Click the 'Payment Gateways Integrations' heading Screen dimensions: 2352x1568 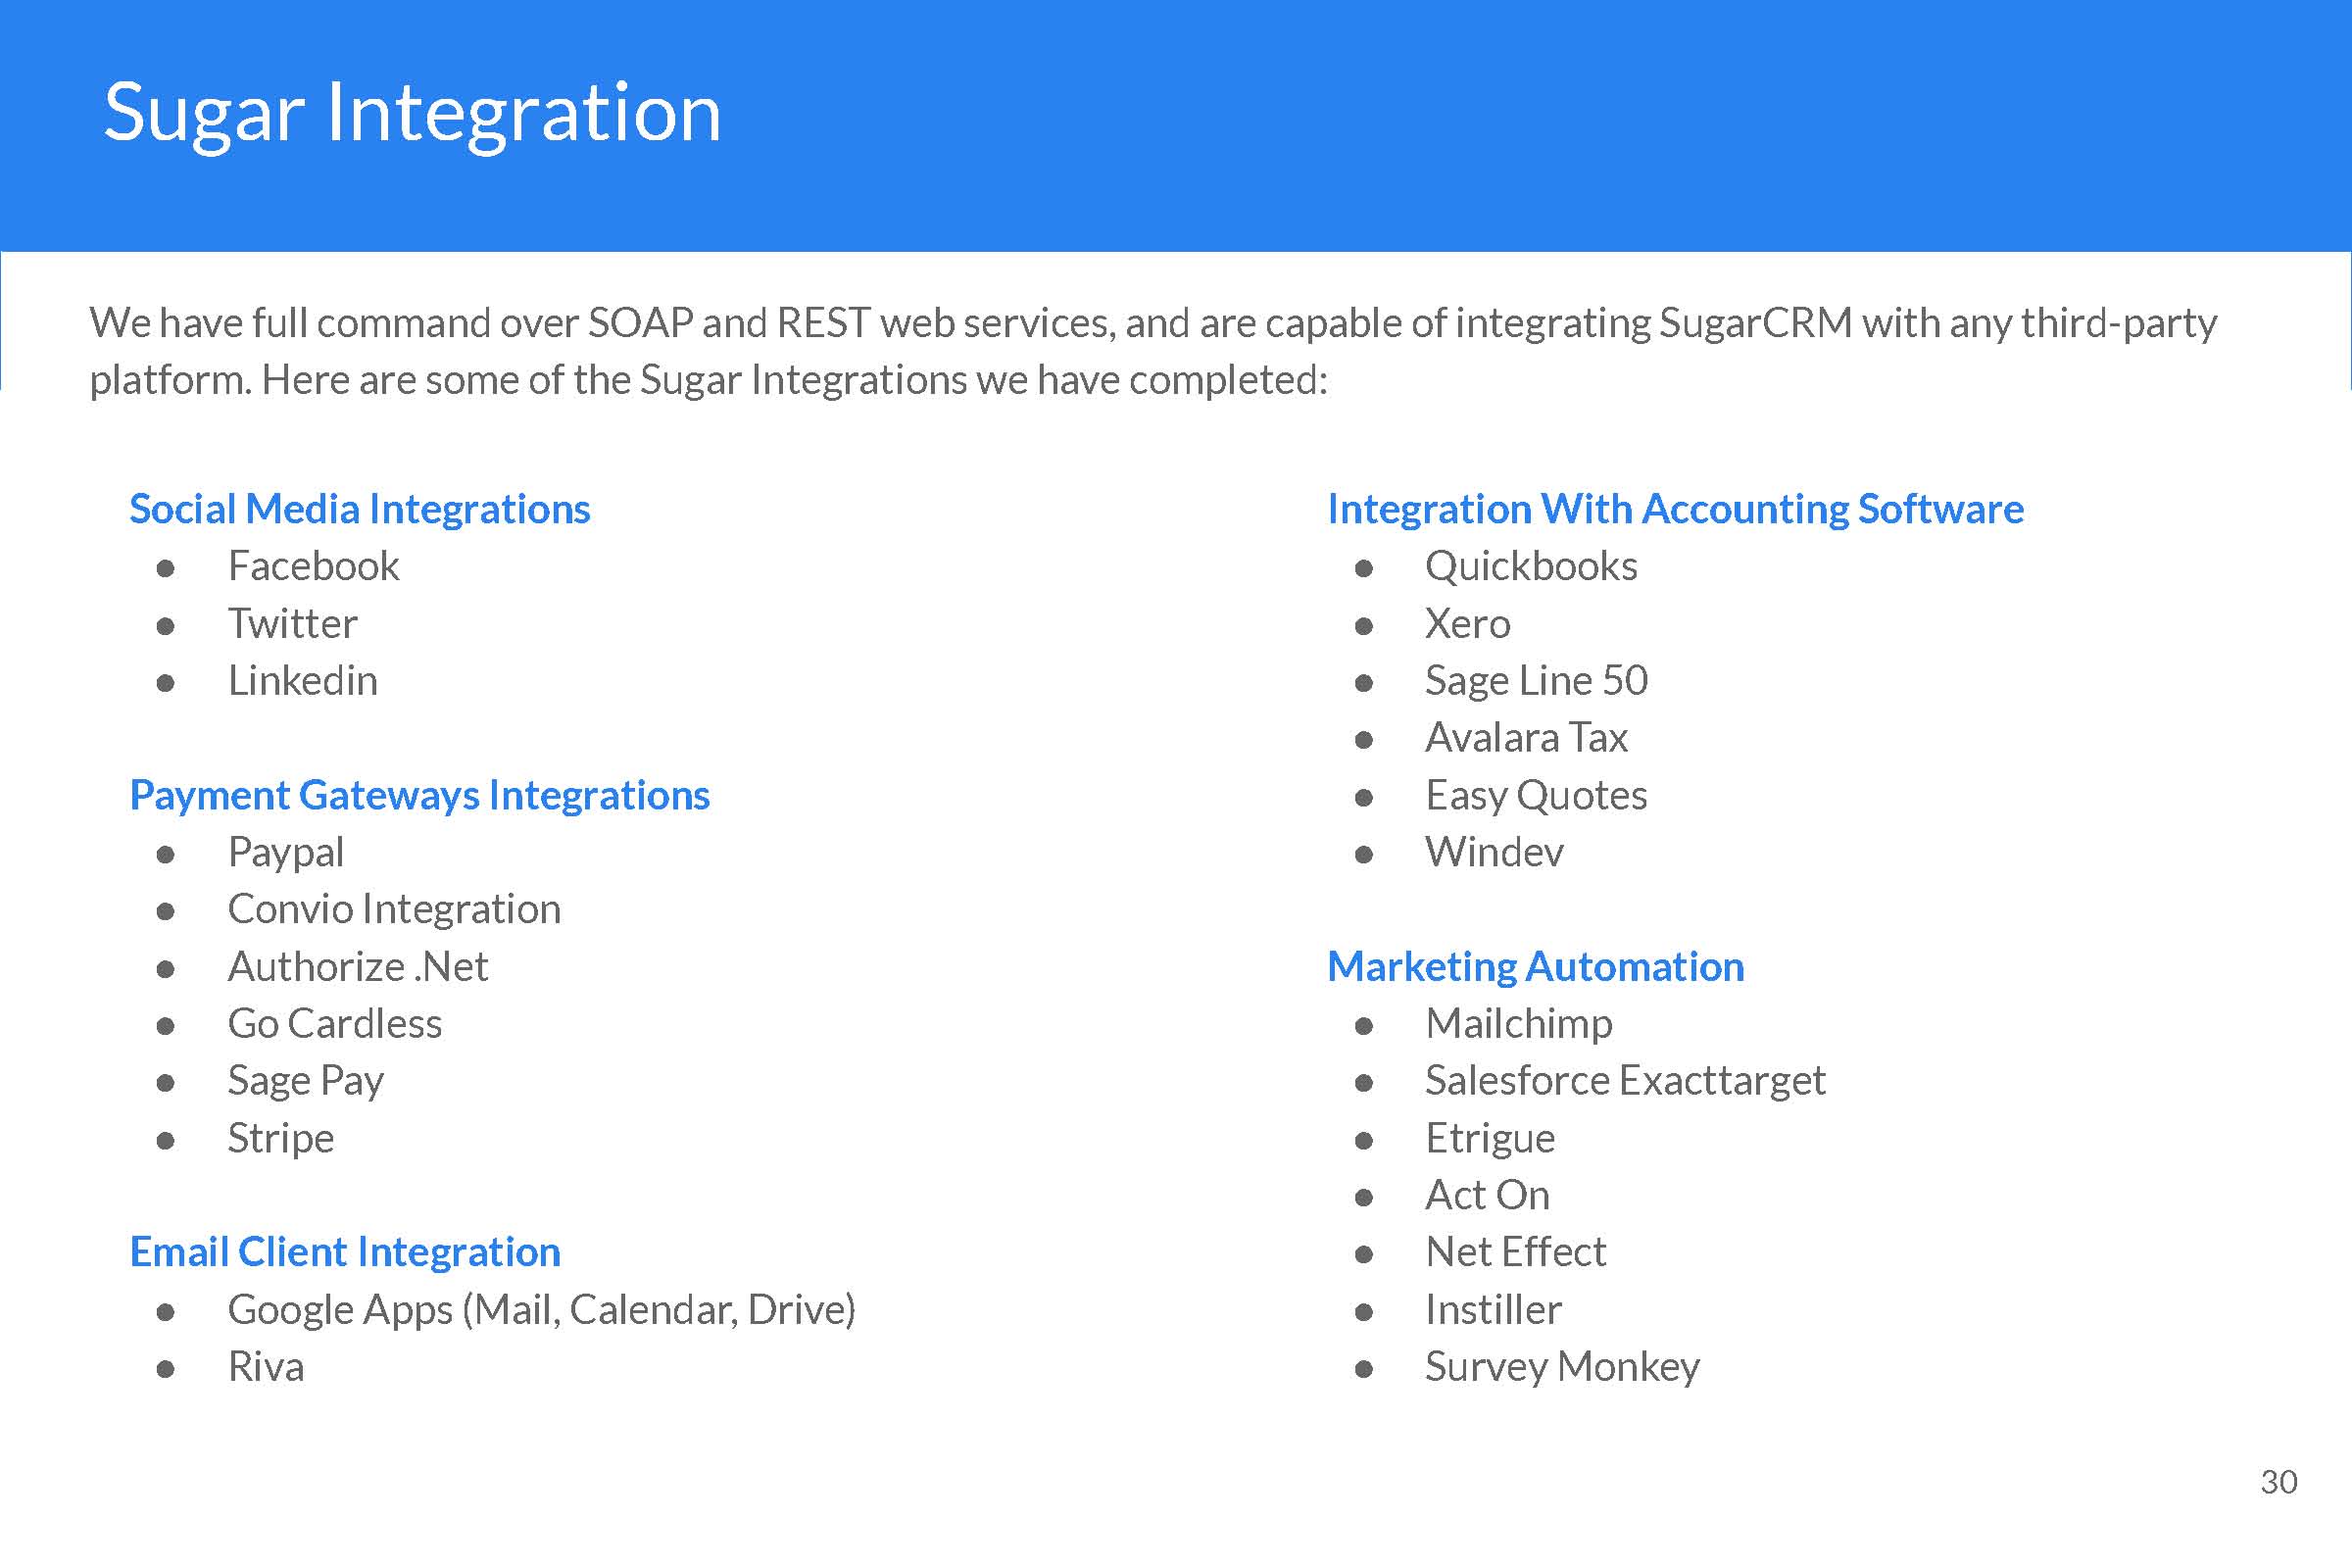[x=420, y=796]
